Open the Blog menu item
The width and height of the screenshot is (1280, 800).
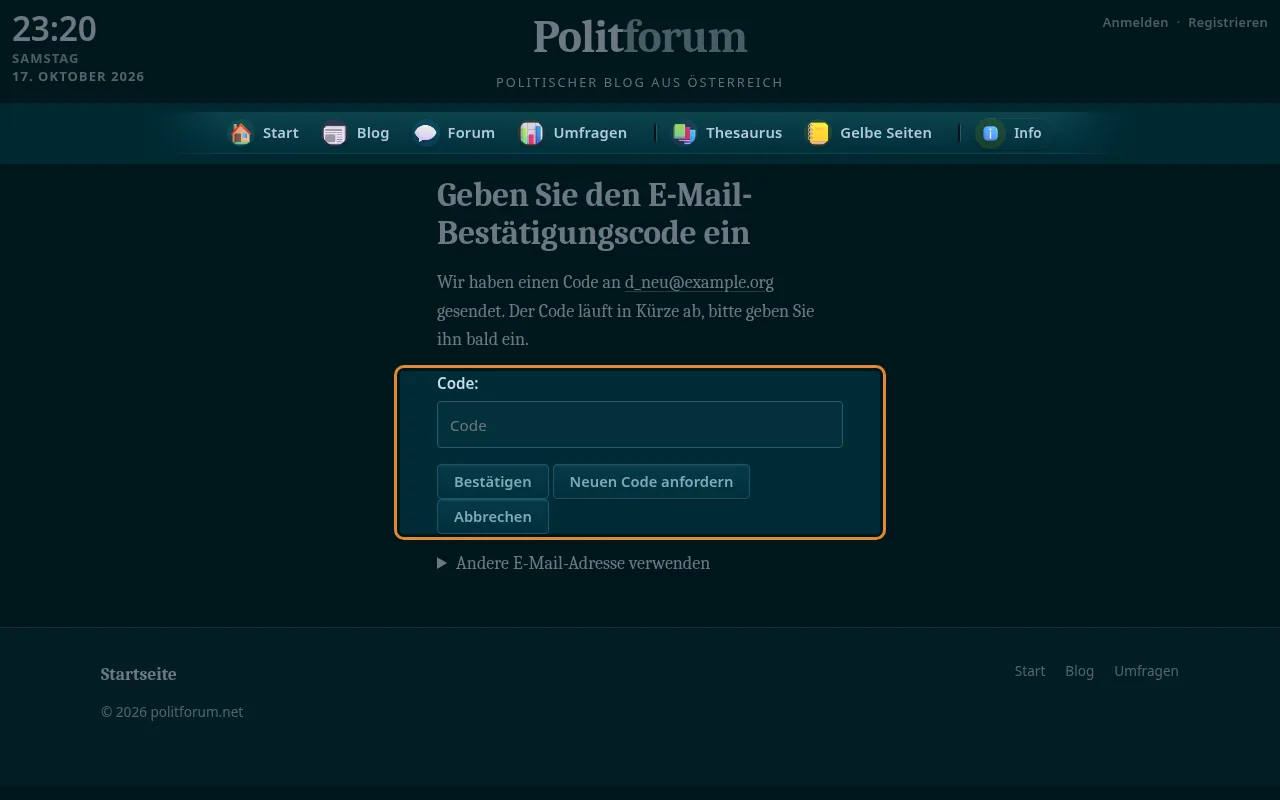(357, 133)
